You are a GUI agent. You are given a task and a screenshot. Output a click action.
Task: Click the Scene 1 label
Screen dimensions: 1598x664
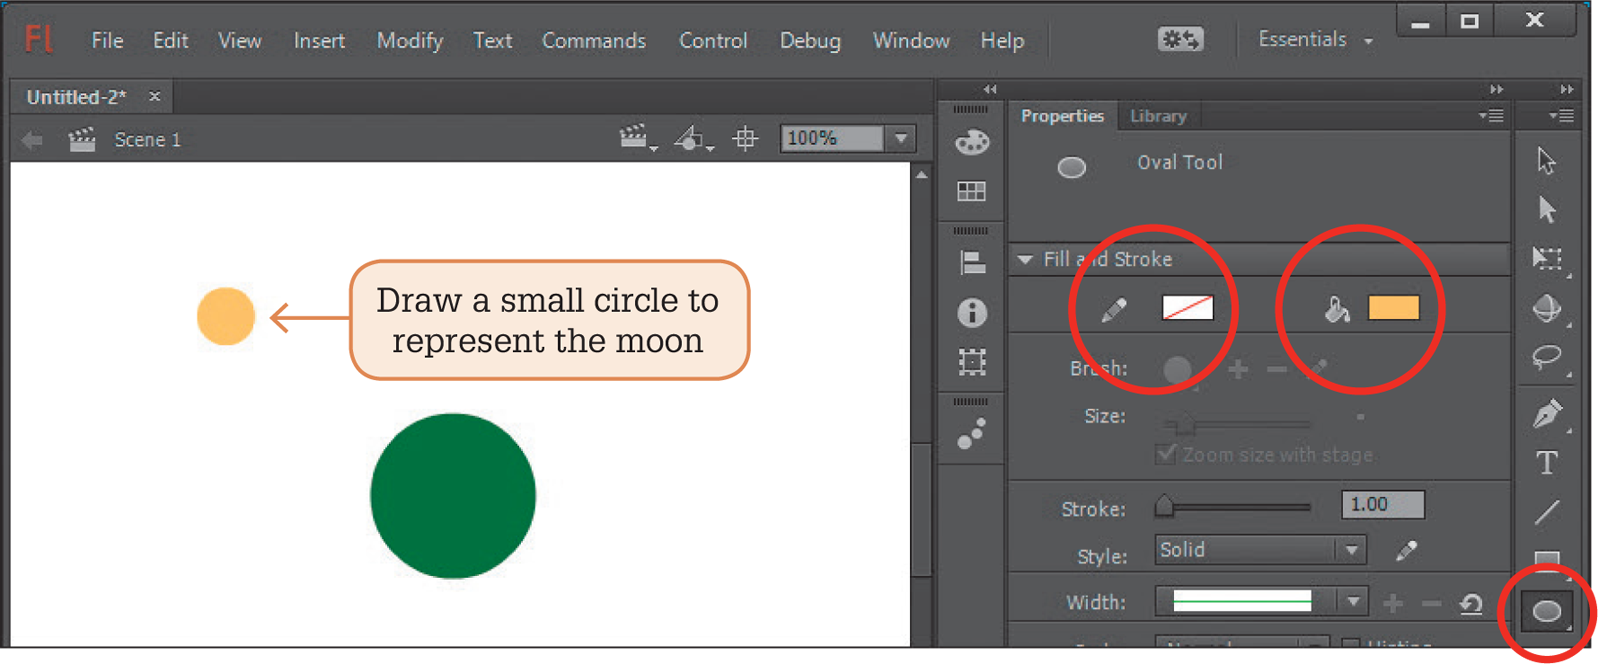(148, 140)
